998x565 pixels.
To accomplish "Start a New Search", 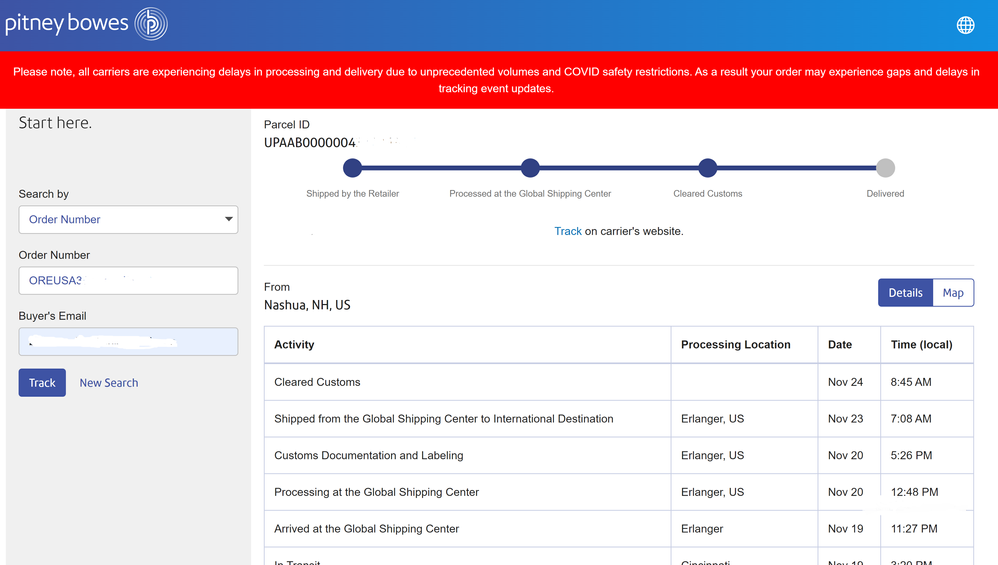I will [109, 383].
